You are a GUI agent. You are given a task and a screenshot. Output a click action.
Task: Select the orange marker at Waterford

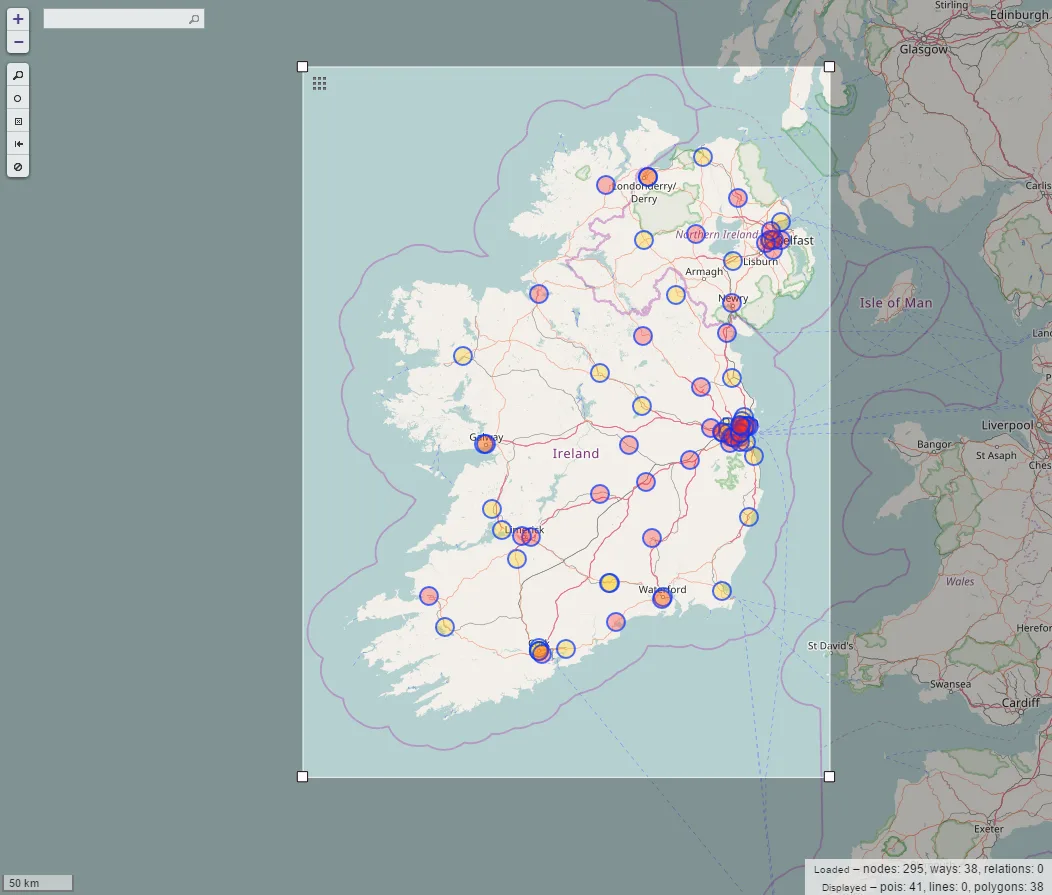[662, 598]
